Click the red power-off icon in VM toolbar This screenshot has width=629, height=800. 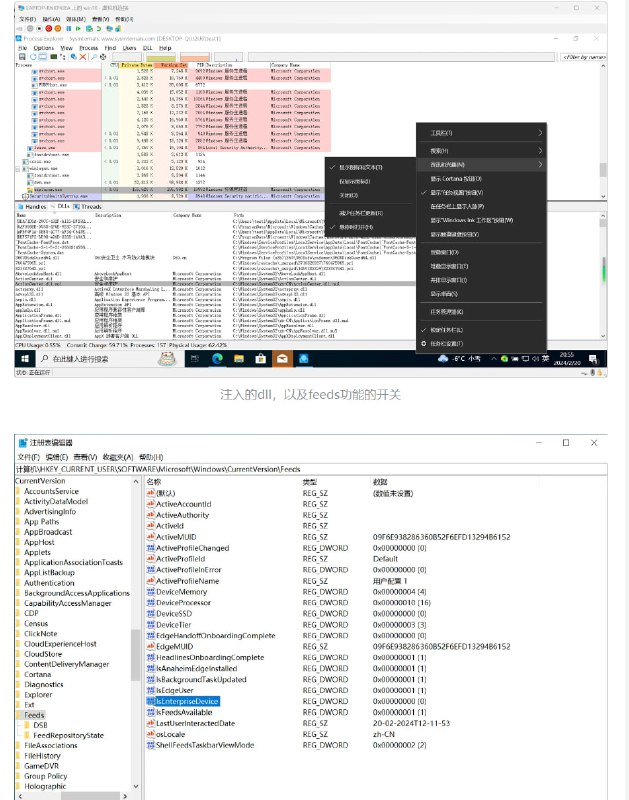(x=49, y=29)
